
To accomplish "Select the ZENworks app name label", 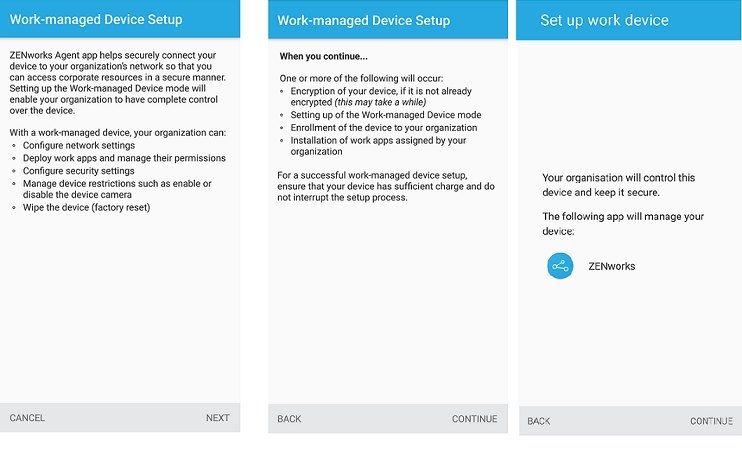I will pos(612,266).
